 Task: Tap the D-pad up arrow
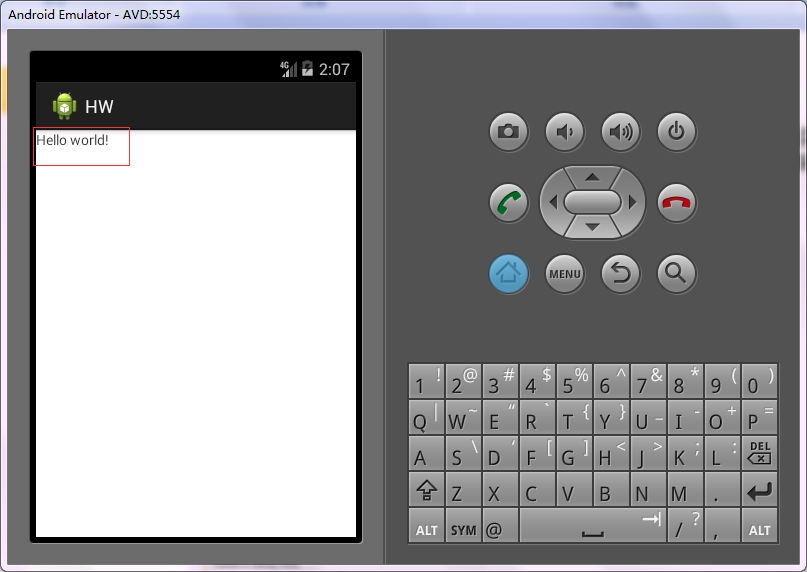point(592,177)
